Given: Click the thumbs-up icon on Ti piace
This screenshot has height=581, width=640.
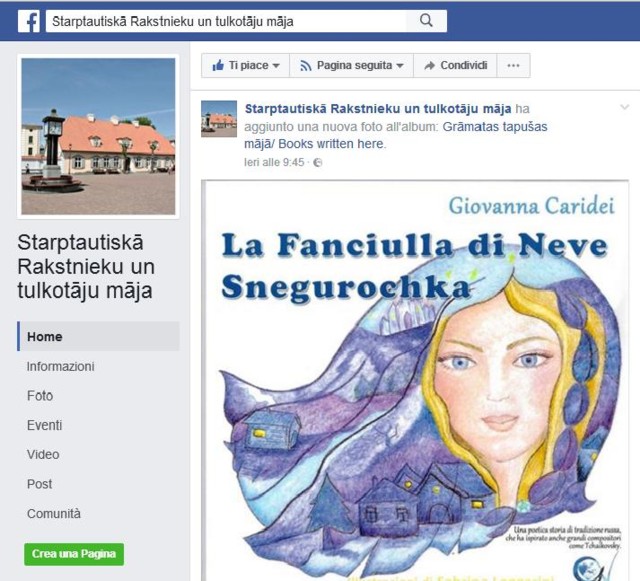Looking at the screenshot, I should click(218, 65).
